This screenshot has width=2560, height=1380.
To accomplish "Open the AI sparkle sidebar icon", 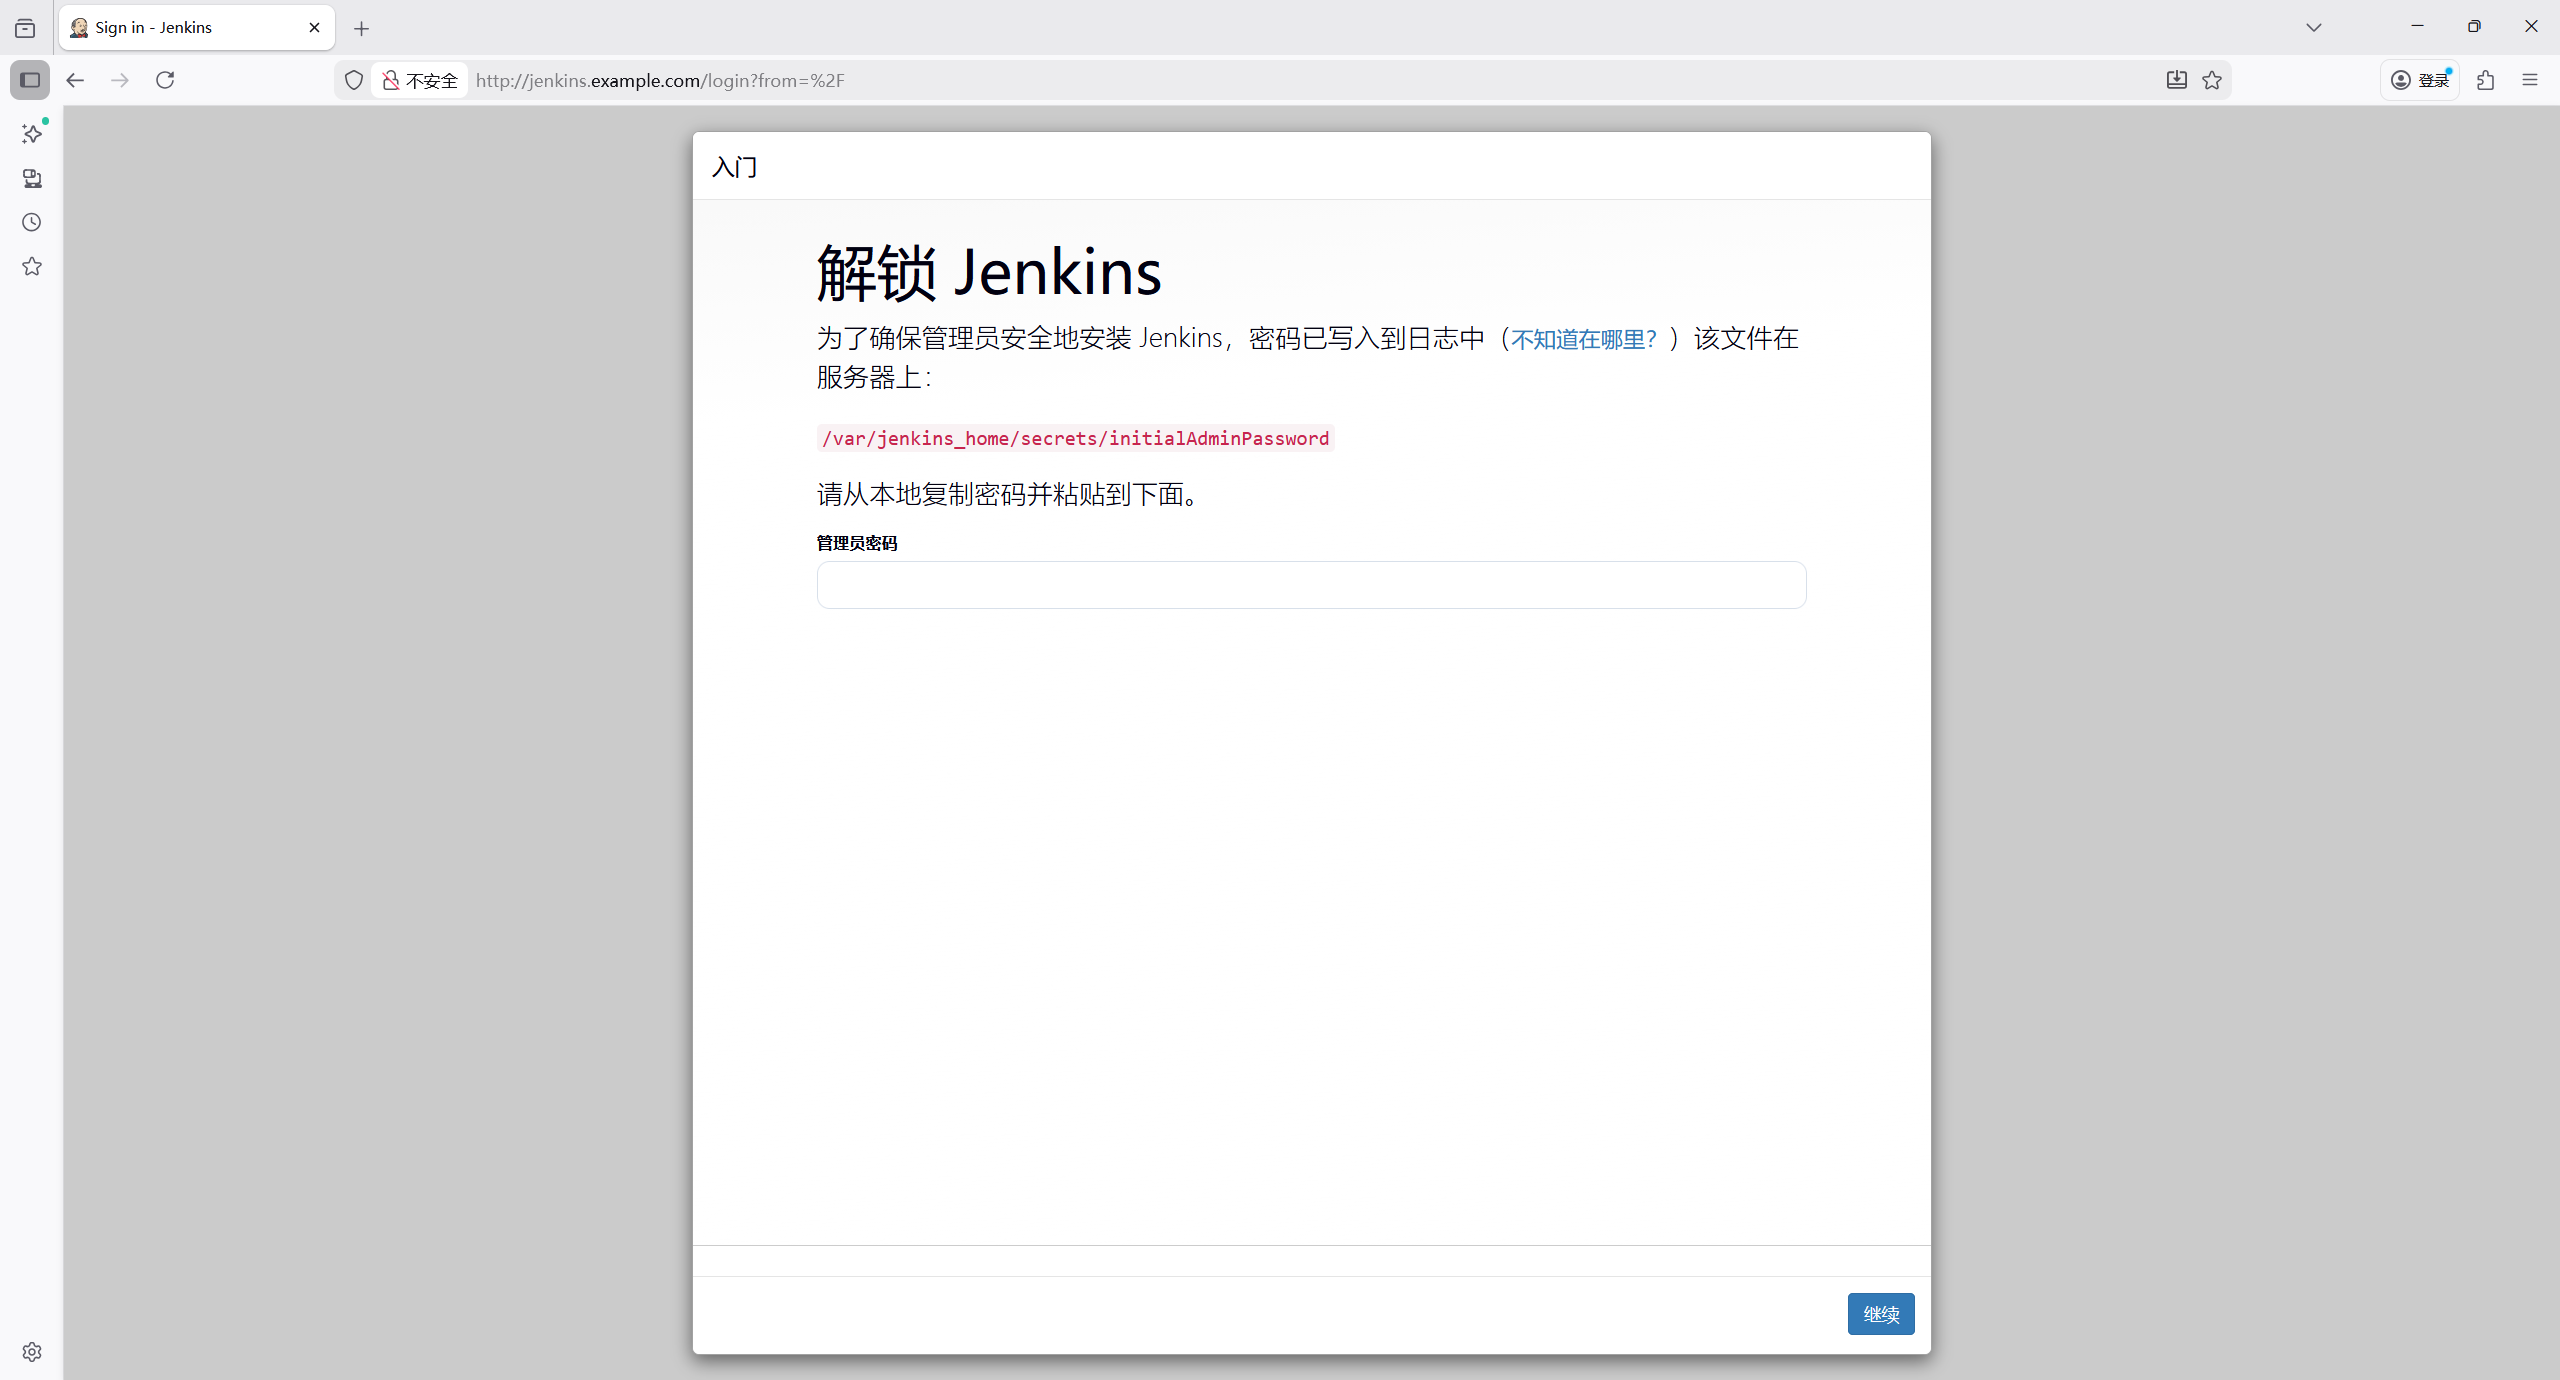I will point(32,134).
